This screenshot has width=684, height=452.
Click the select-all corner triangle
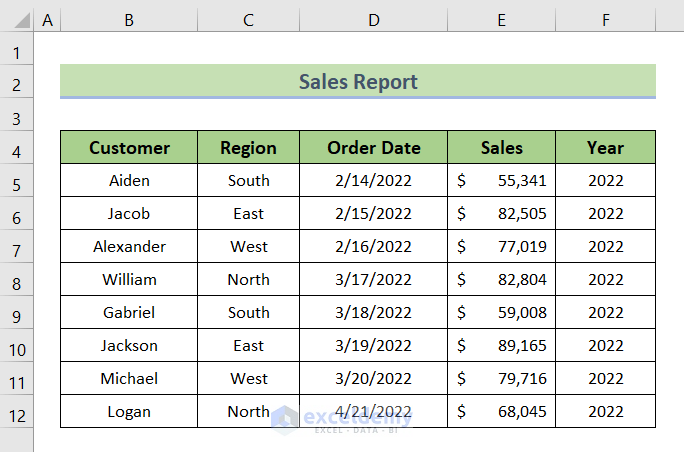[17, 18]
